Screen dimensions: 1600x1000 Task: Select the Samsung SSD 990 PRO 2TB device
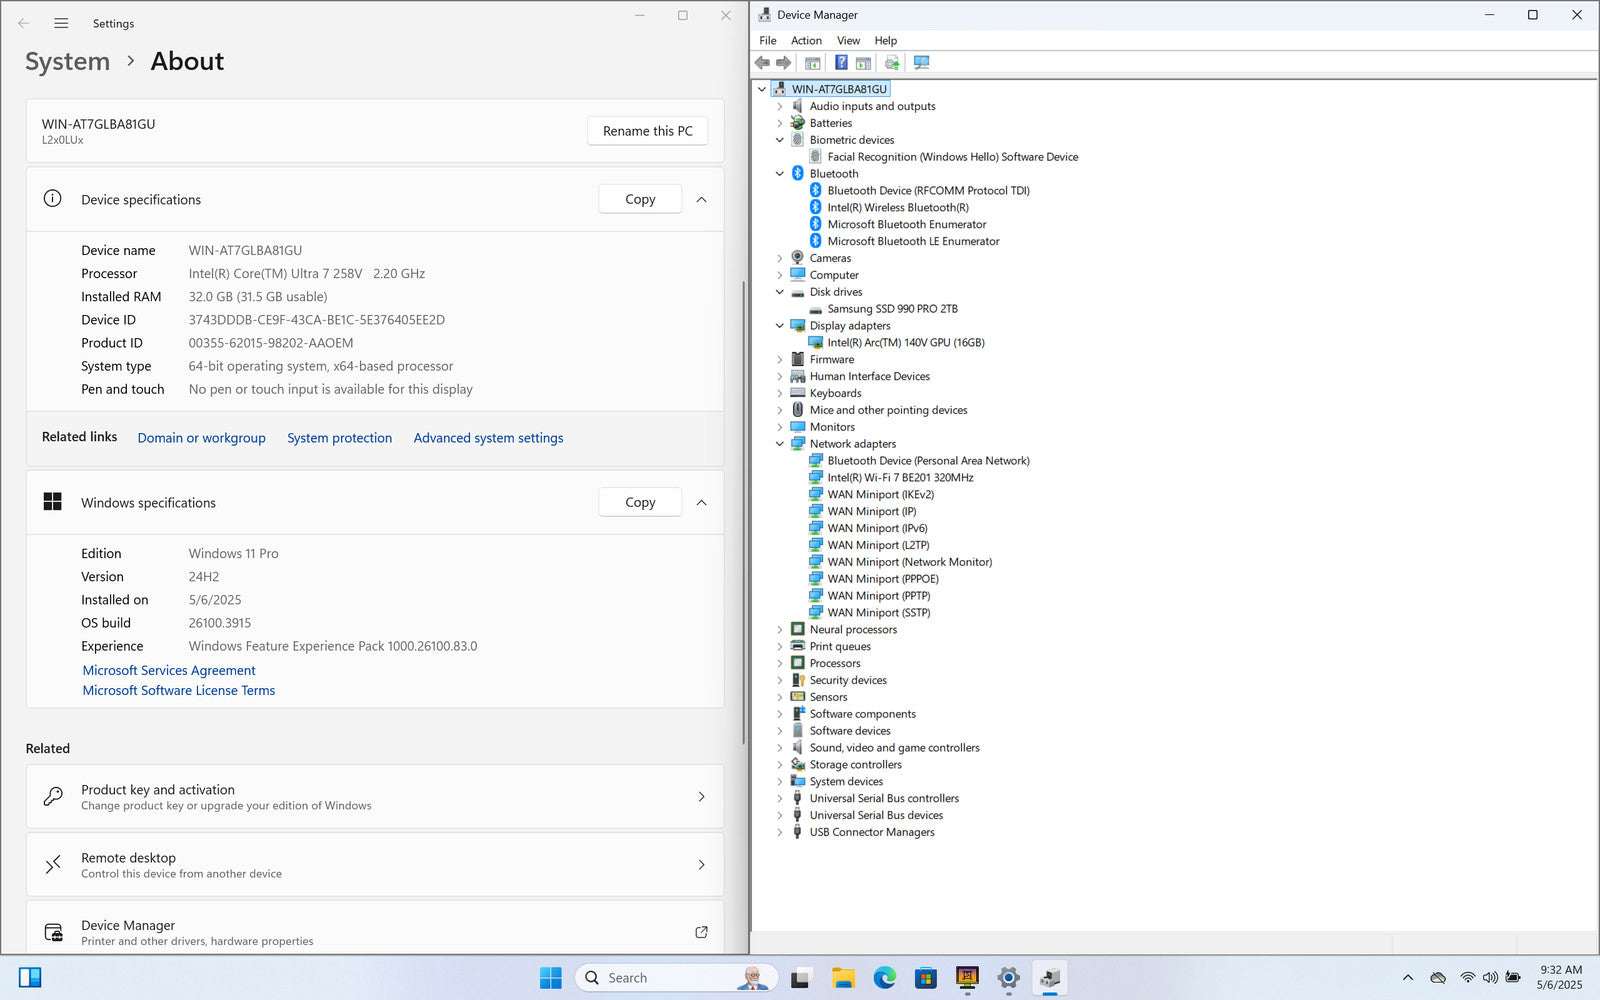pyautogui.click(x=892, y=309)
